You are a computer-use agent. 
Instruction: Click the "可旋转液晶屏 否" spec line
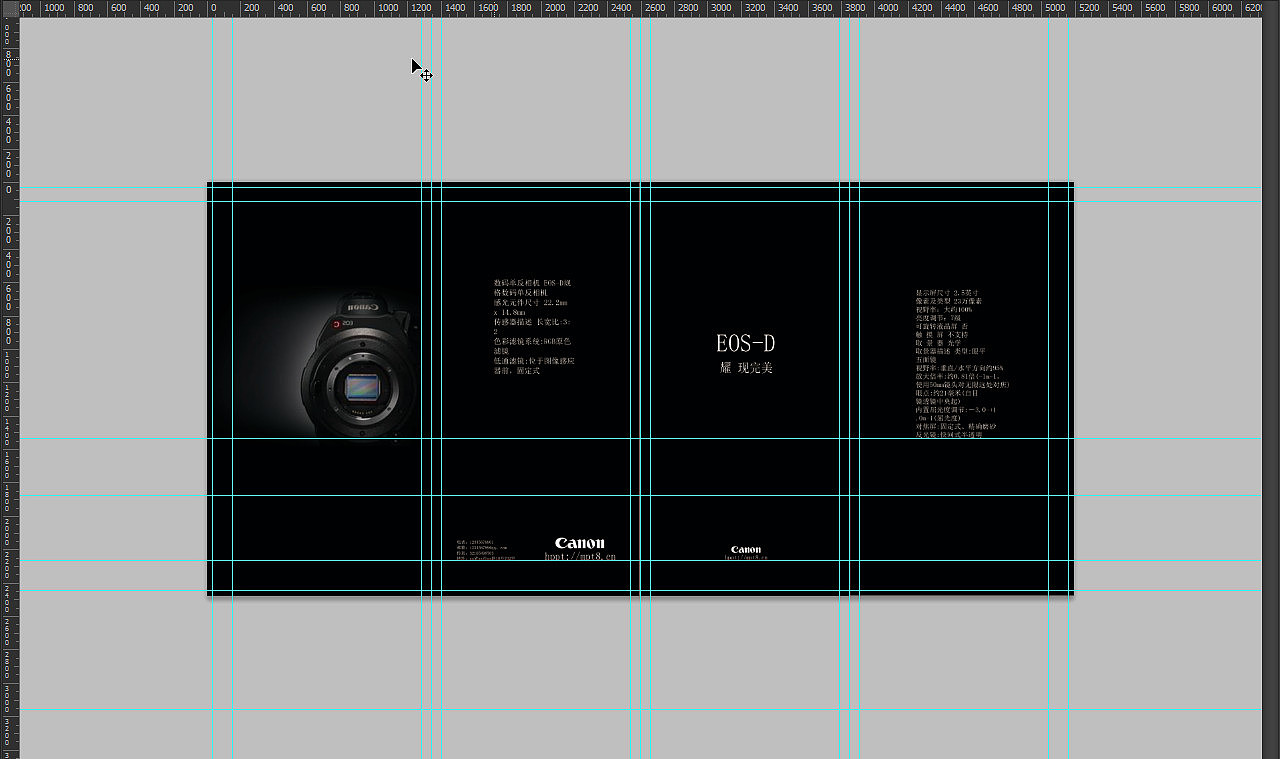(x=944, y=326)
